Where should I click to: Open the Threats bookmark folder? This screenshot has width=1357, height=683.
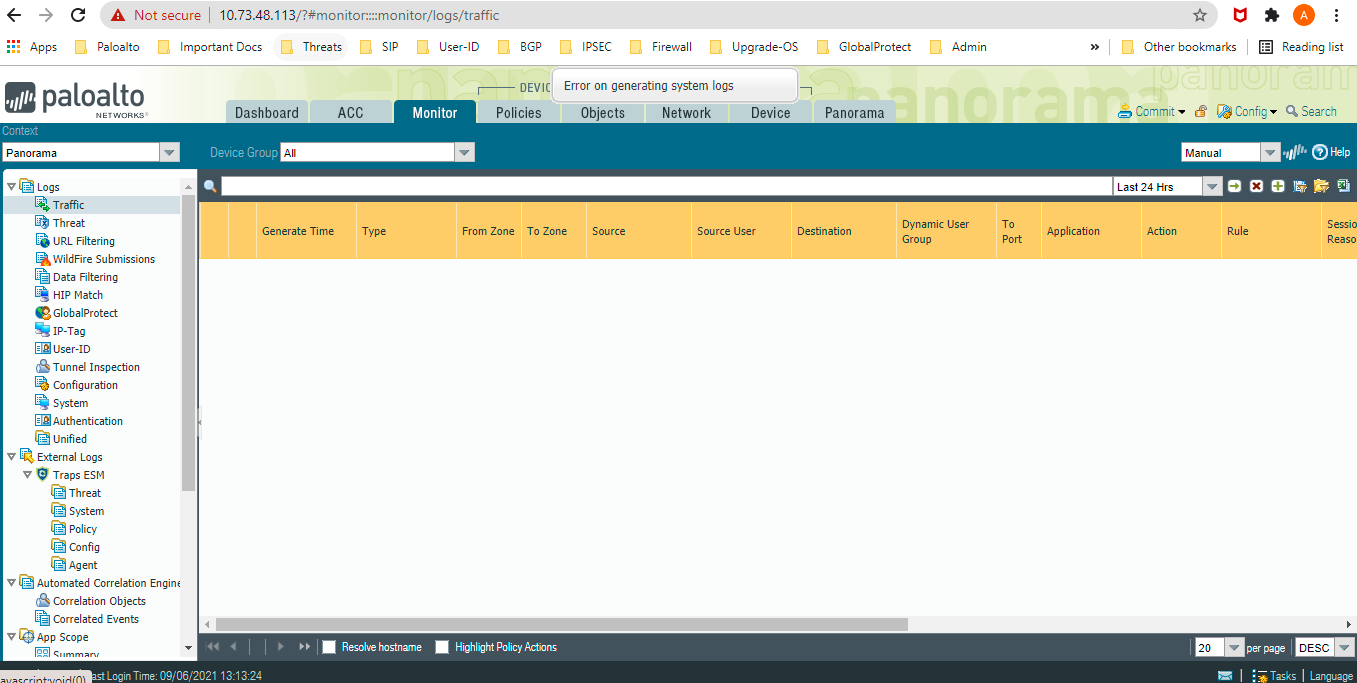click(311, 47)
